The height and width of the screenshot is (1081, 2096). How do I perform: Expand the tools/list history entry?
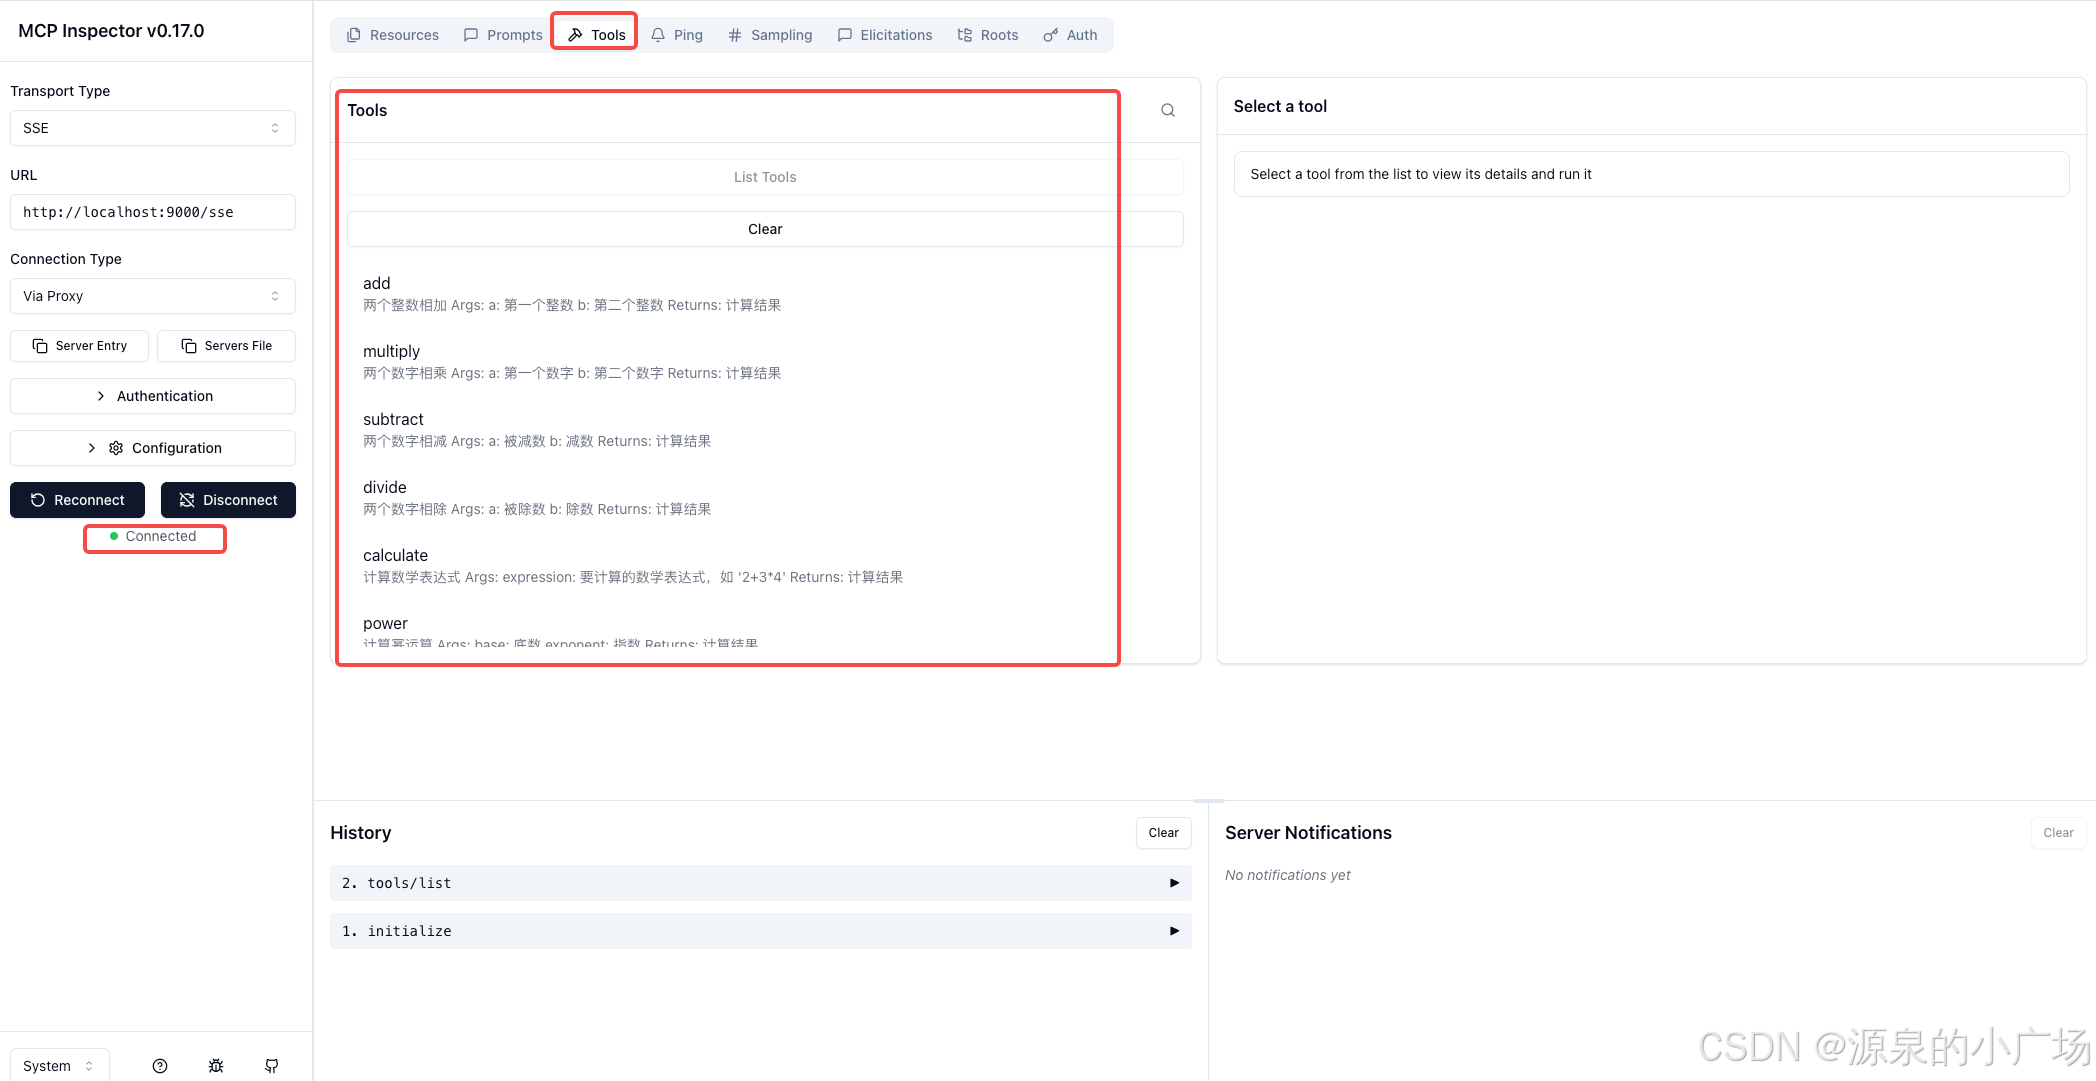tap(760, 883)
